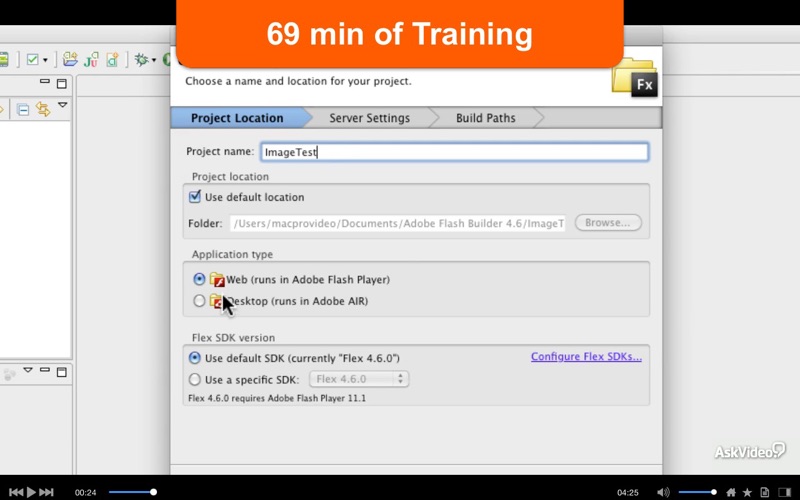Click the document notes icon in player bar
This screenshot has height=500, width=800.
coord(764,492)
